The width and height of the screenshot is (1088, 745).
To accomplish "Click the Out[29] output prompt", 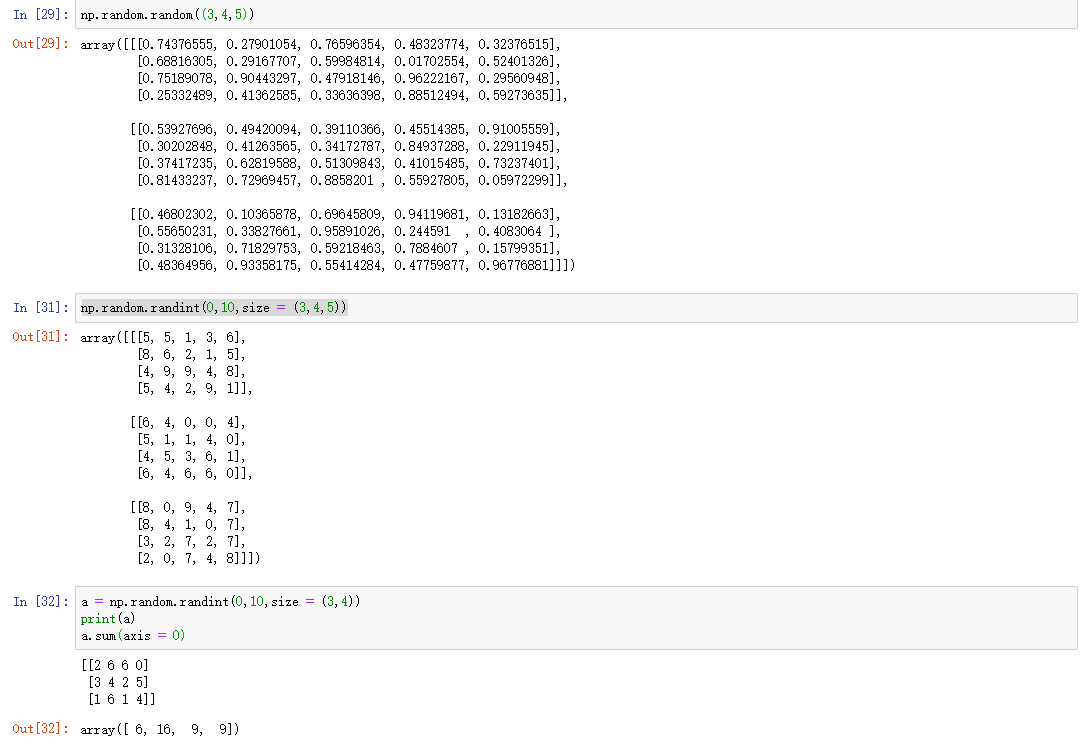I will click(41, 45).
